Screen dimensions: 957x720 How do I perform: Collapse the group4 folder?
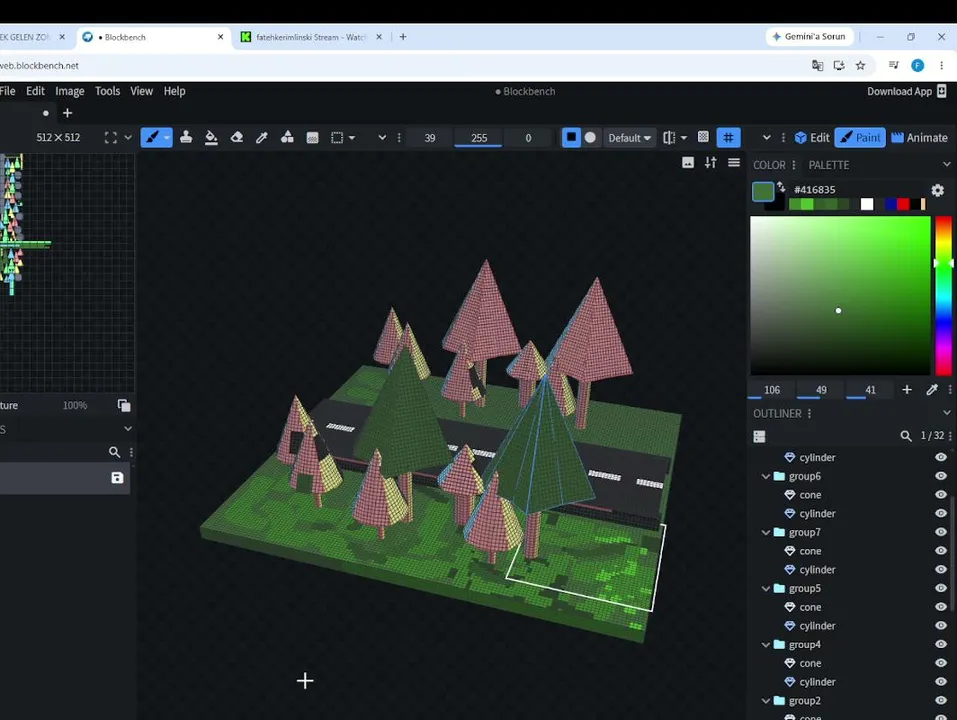[765, 644]
